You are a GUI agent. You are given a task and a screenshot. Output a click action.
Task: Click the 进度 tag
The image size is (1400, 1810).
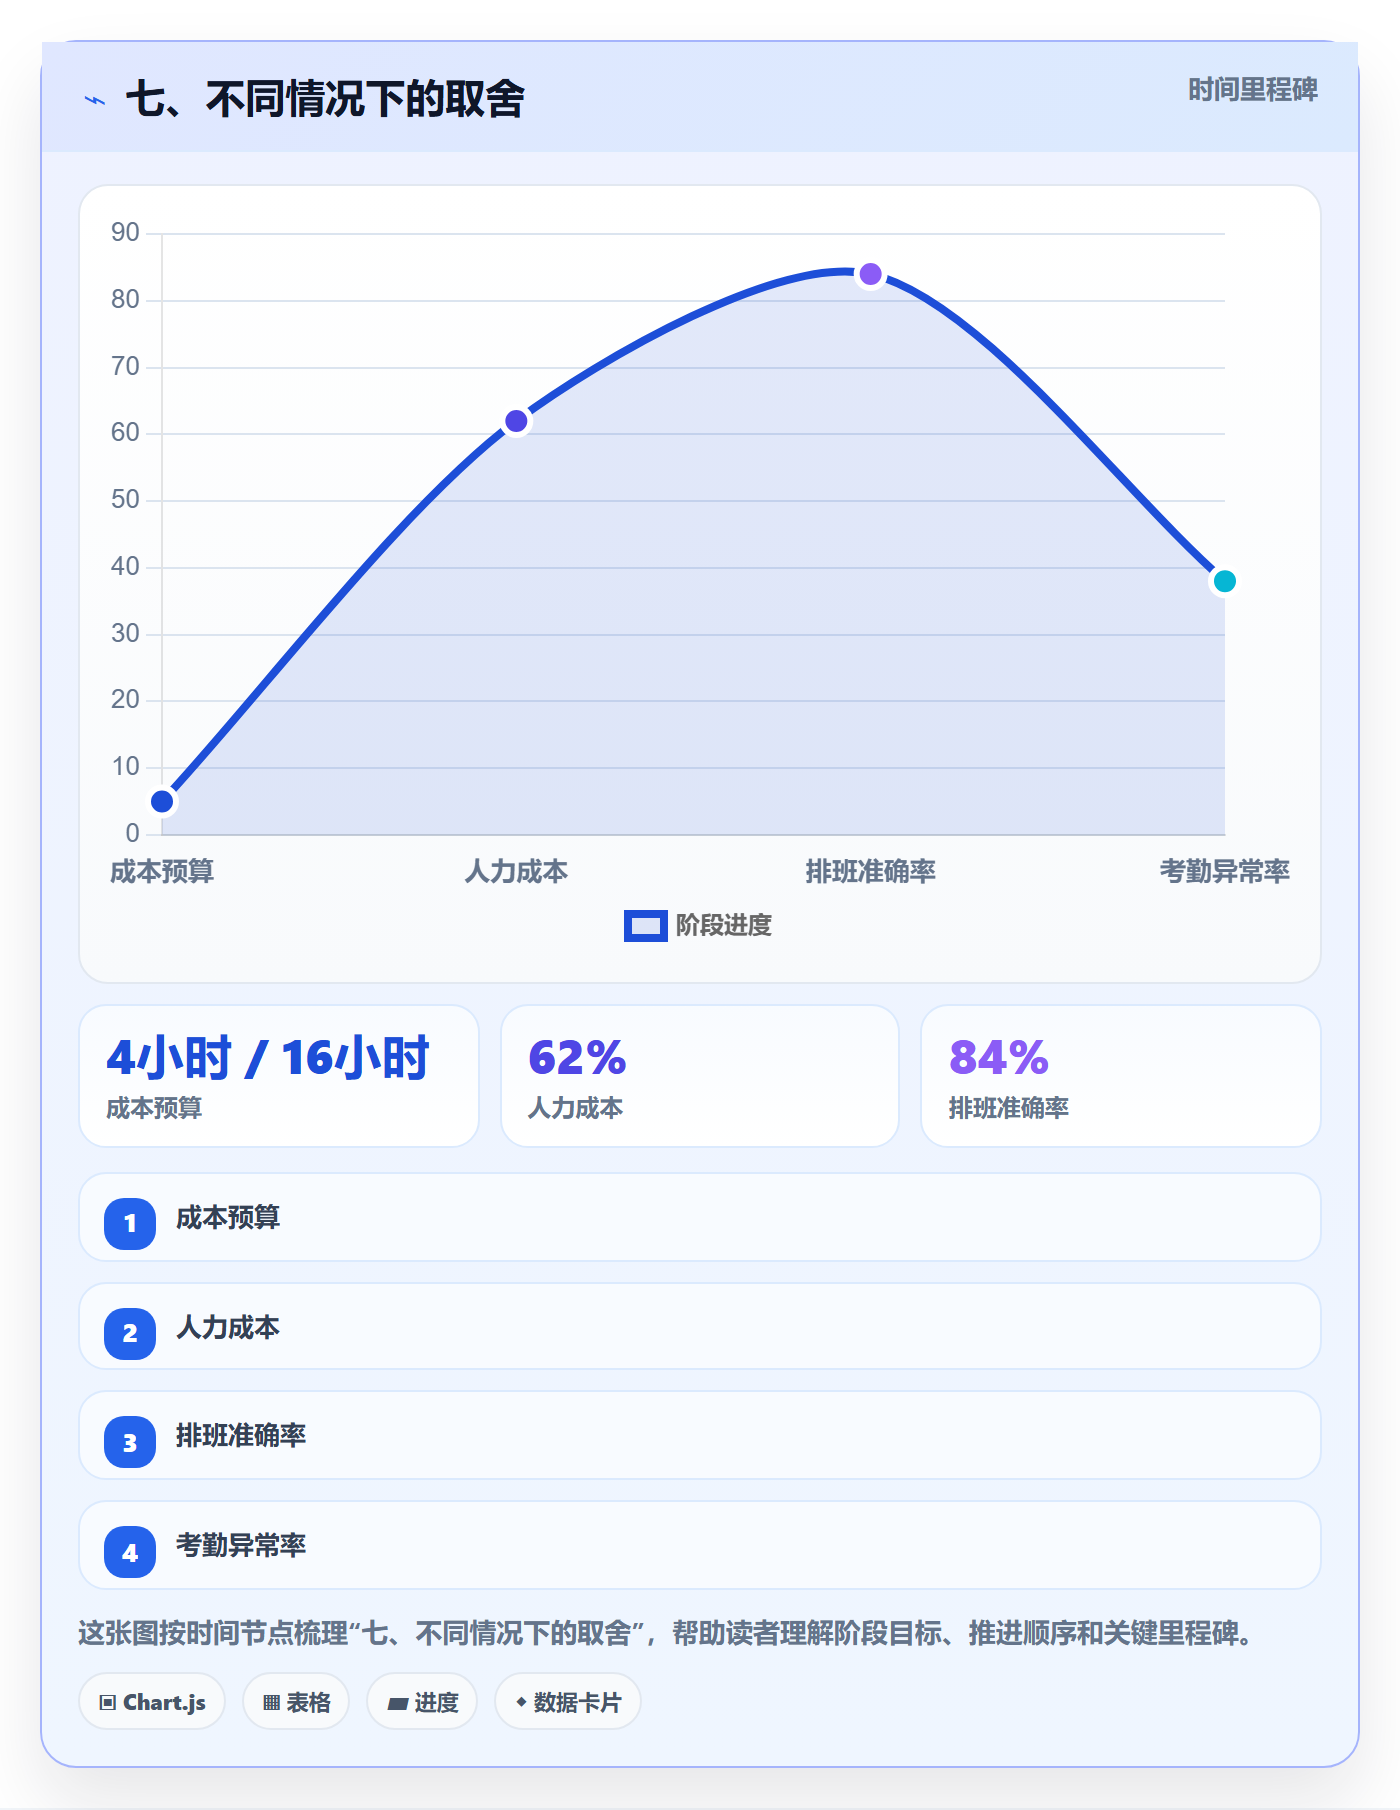422,1702
